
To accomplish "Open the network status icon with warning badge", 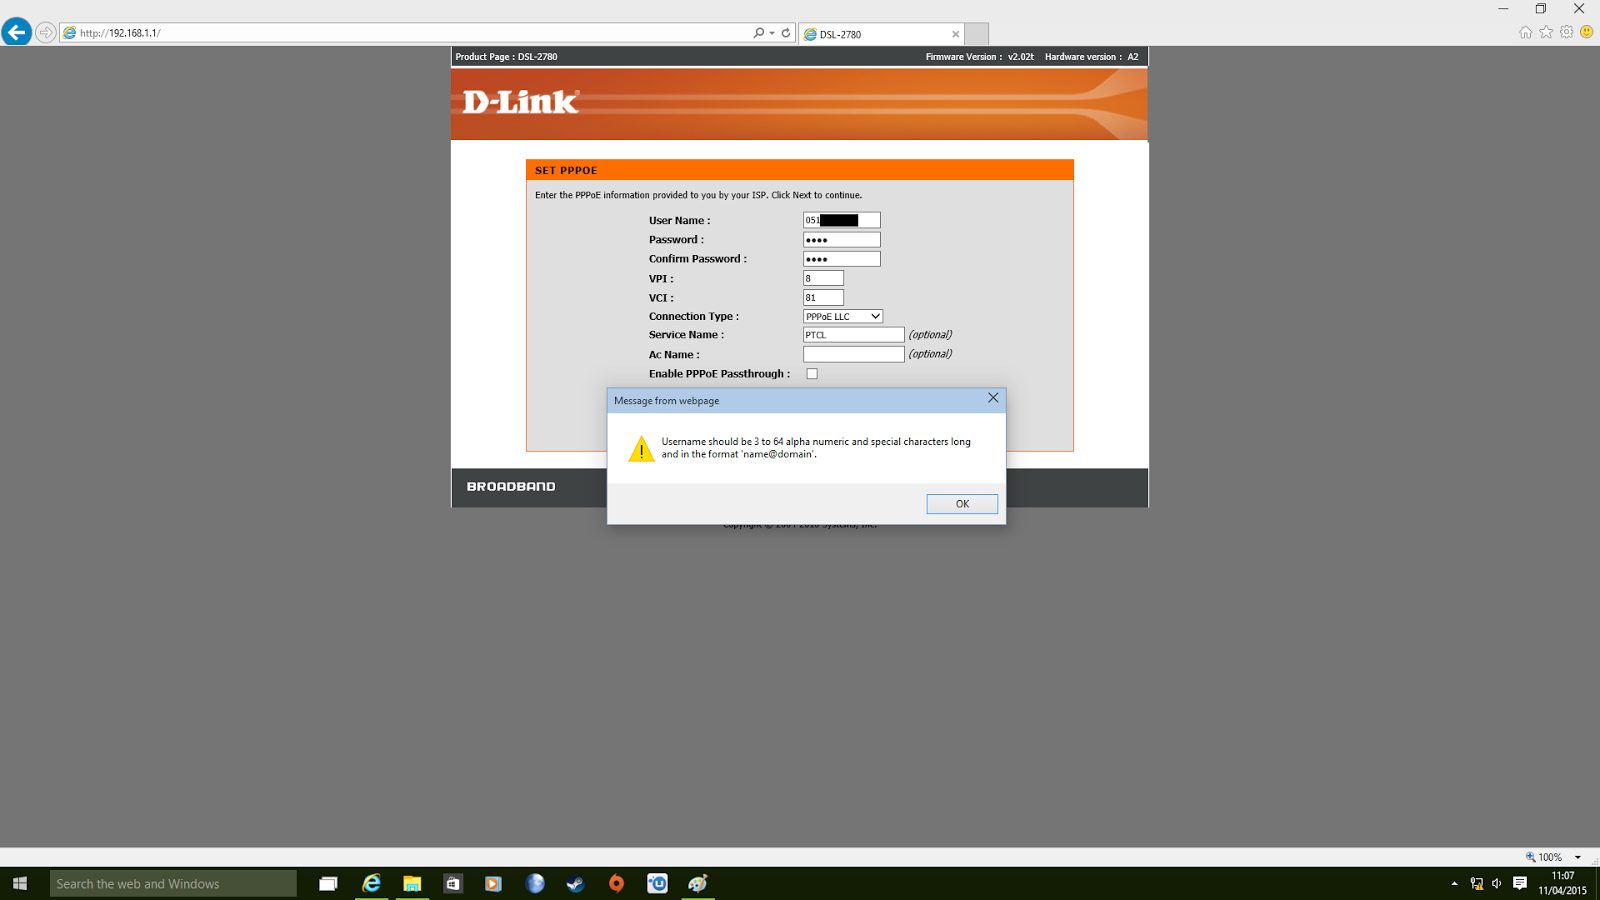I will click(1476, 883).
